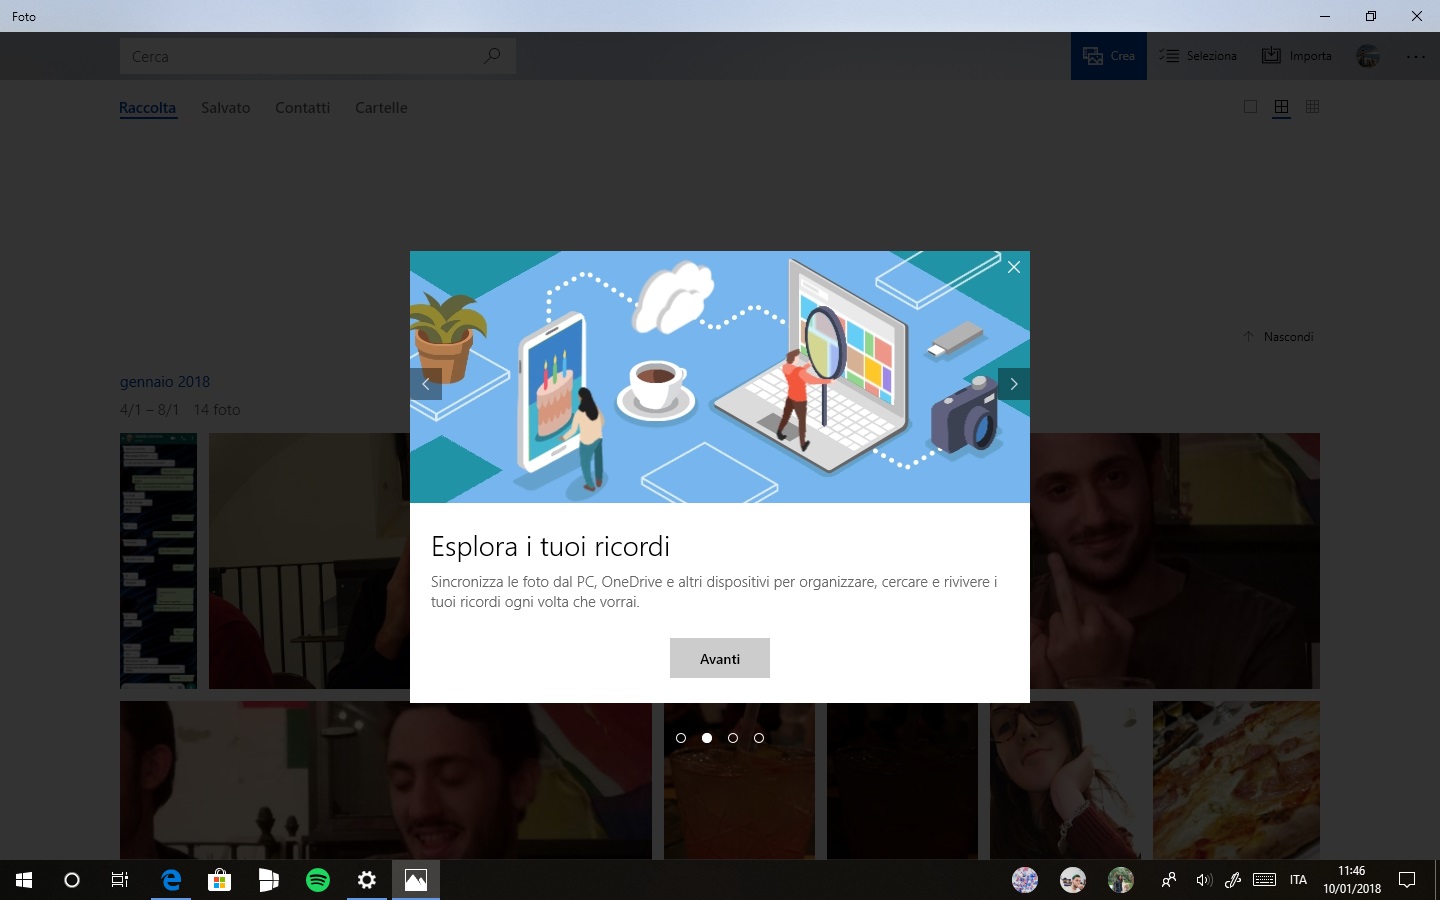This screenshot has height=900, width=1440.
Task: Click the ITA language indicator
Action: pos(1298,880)
